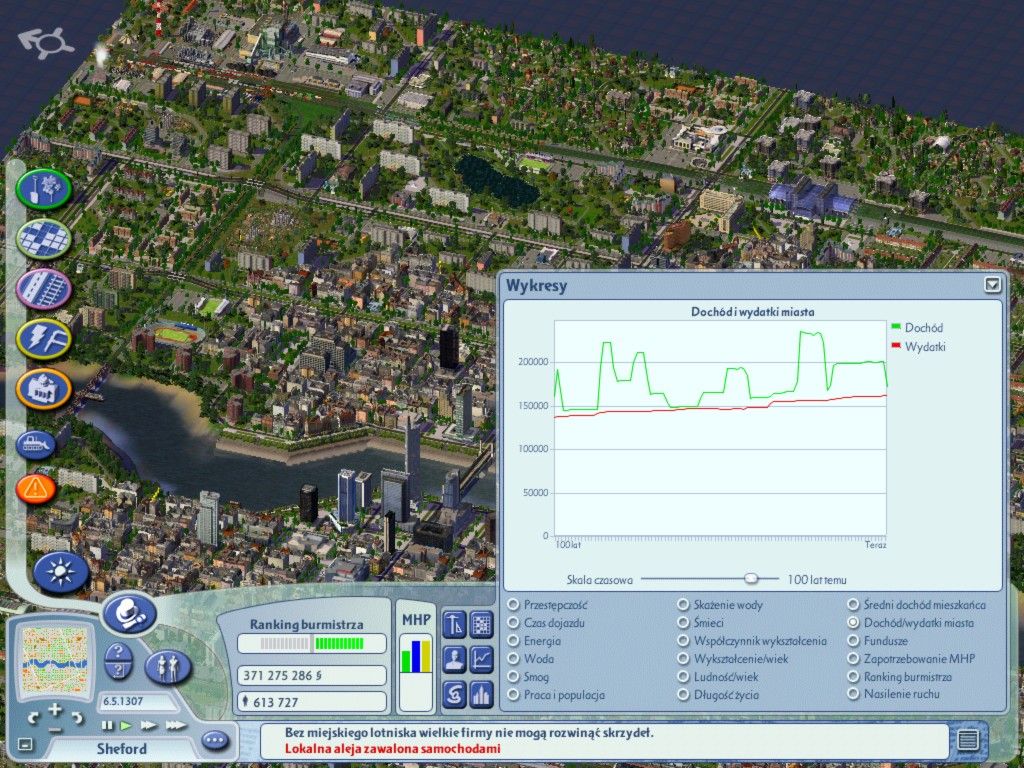Open the emergency dispatch tool
This screenshot has height=768, width=1024.
[x=35, y=488]
